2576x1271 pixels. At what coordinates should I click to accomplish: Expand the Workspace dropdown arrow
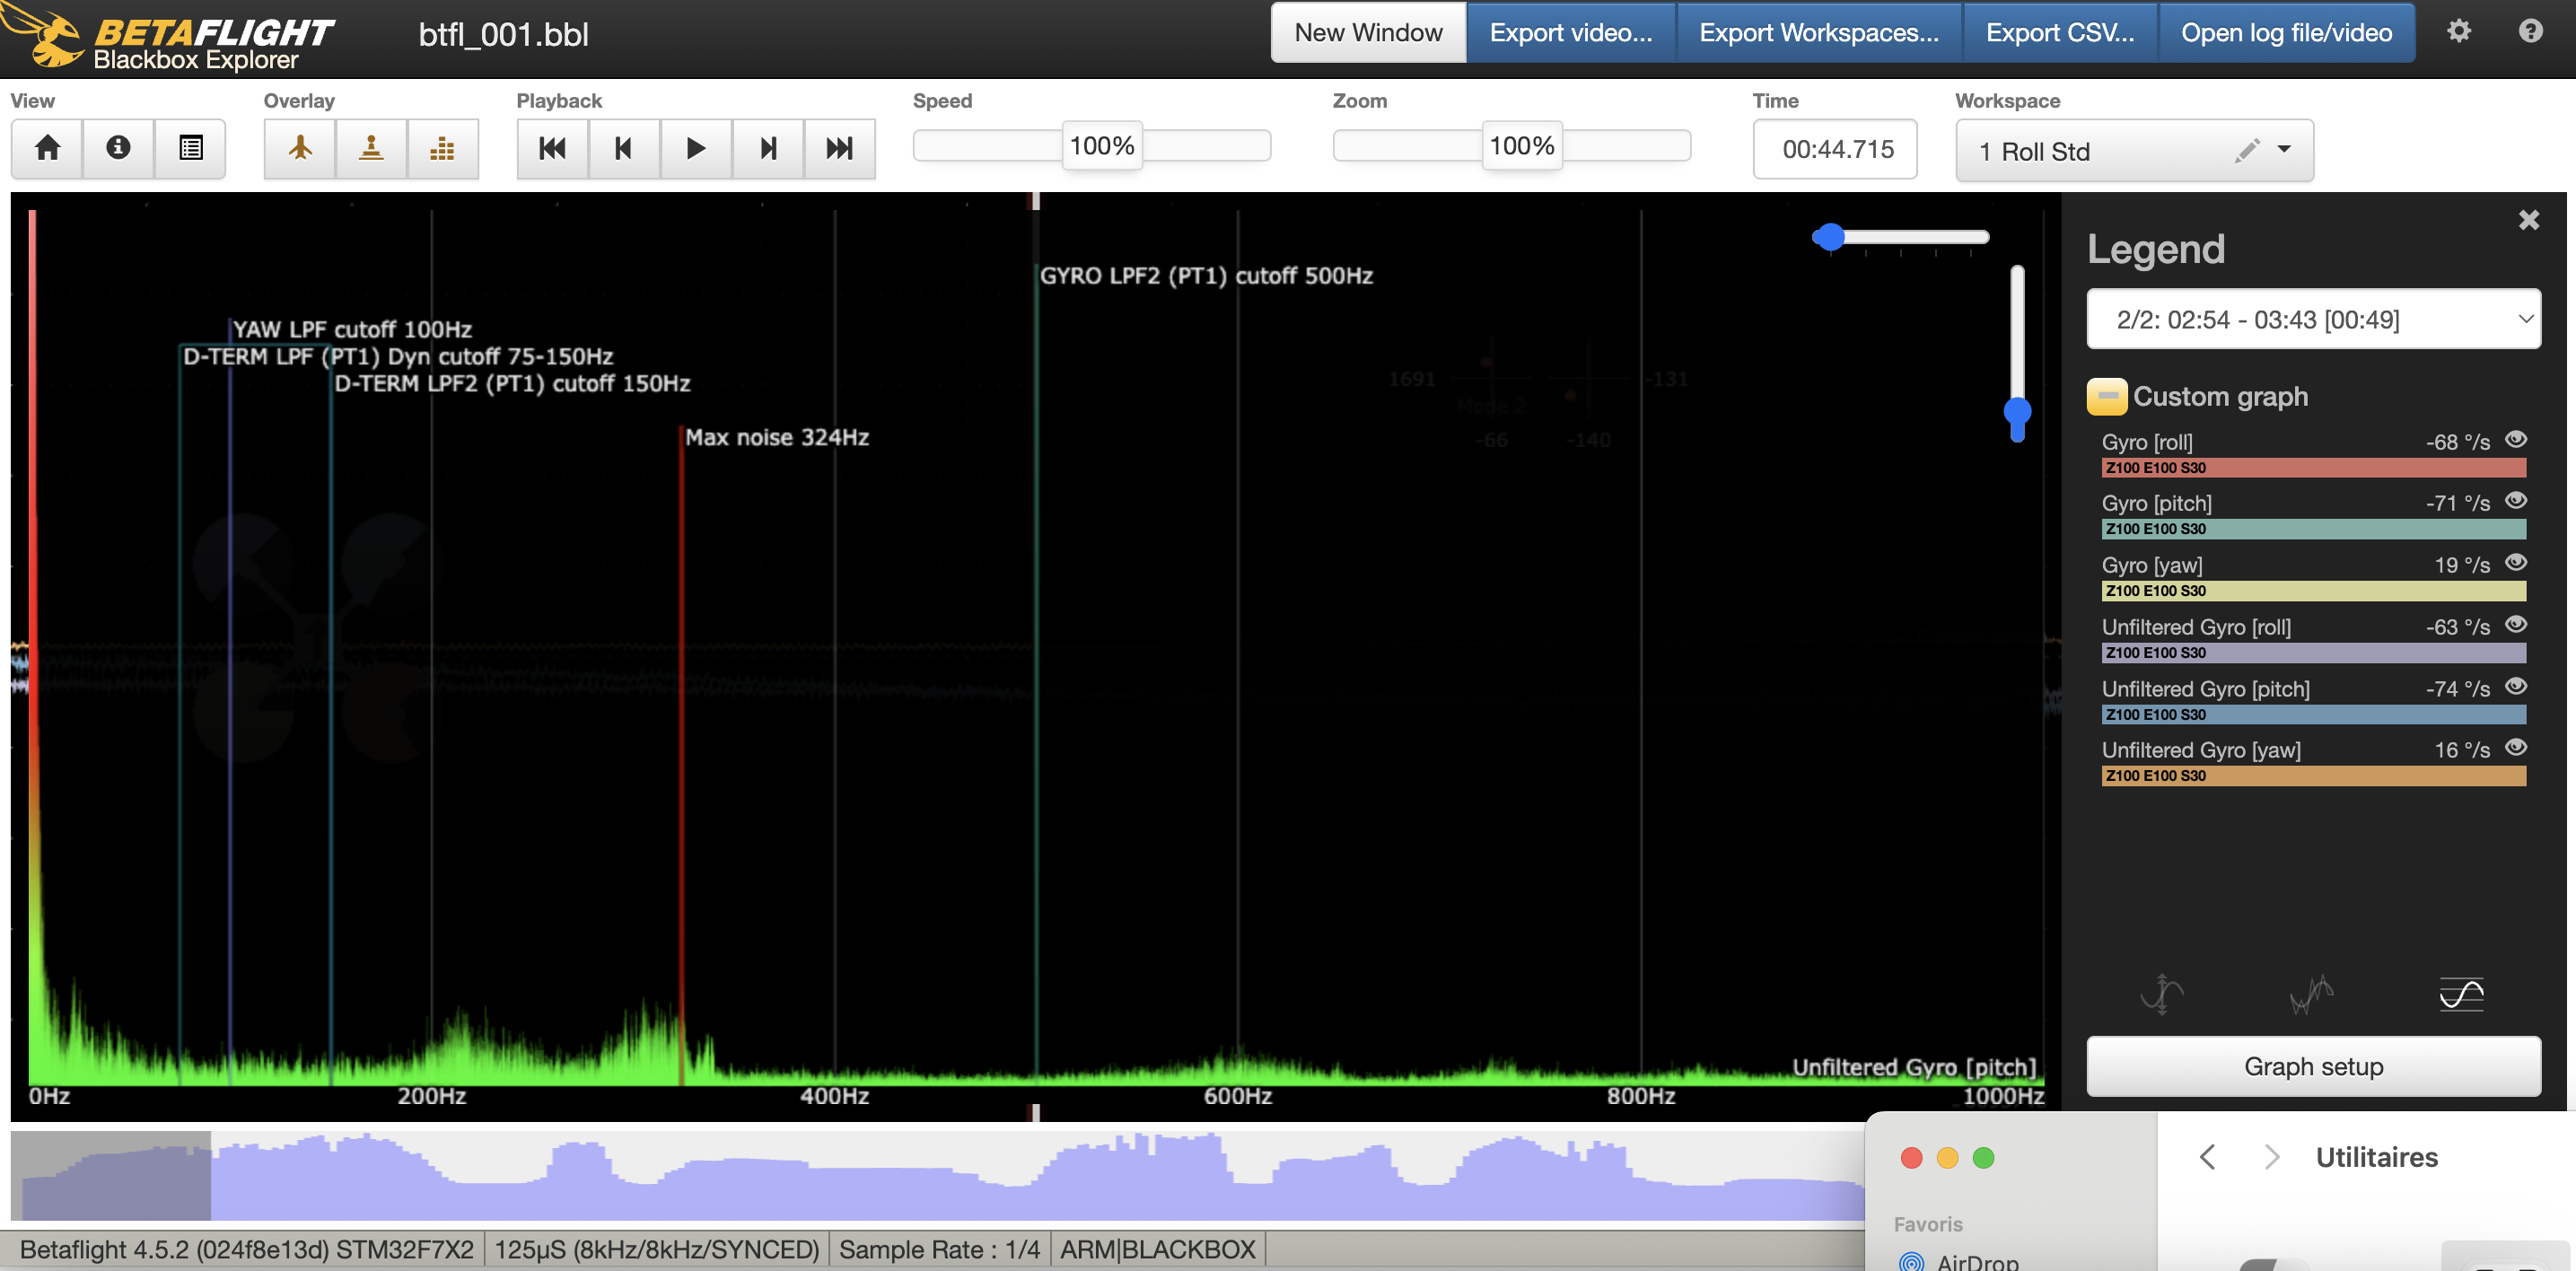[x=2284, y=149]
